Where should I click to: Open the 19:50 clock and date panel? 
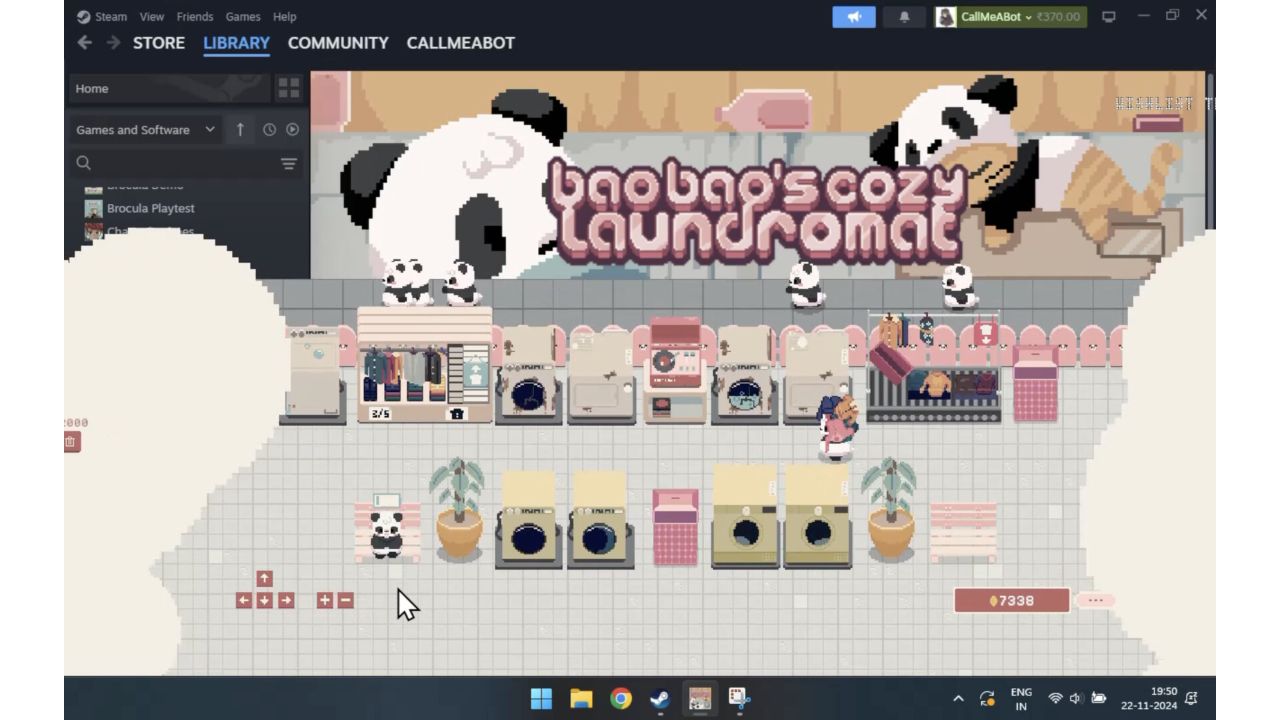pos(1150,698)
